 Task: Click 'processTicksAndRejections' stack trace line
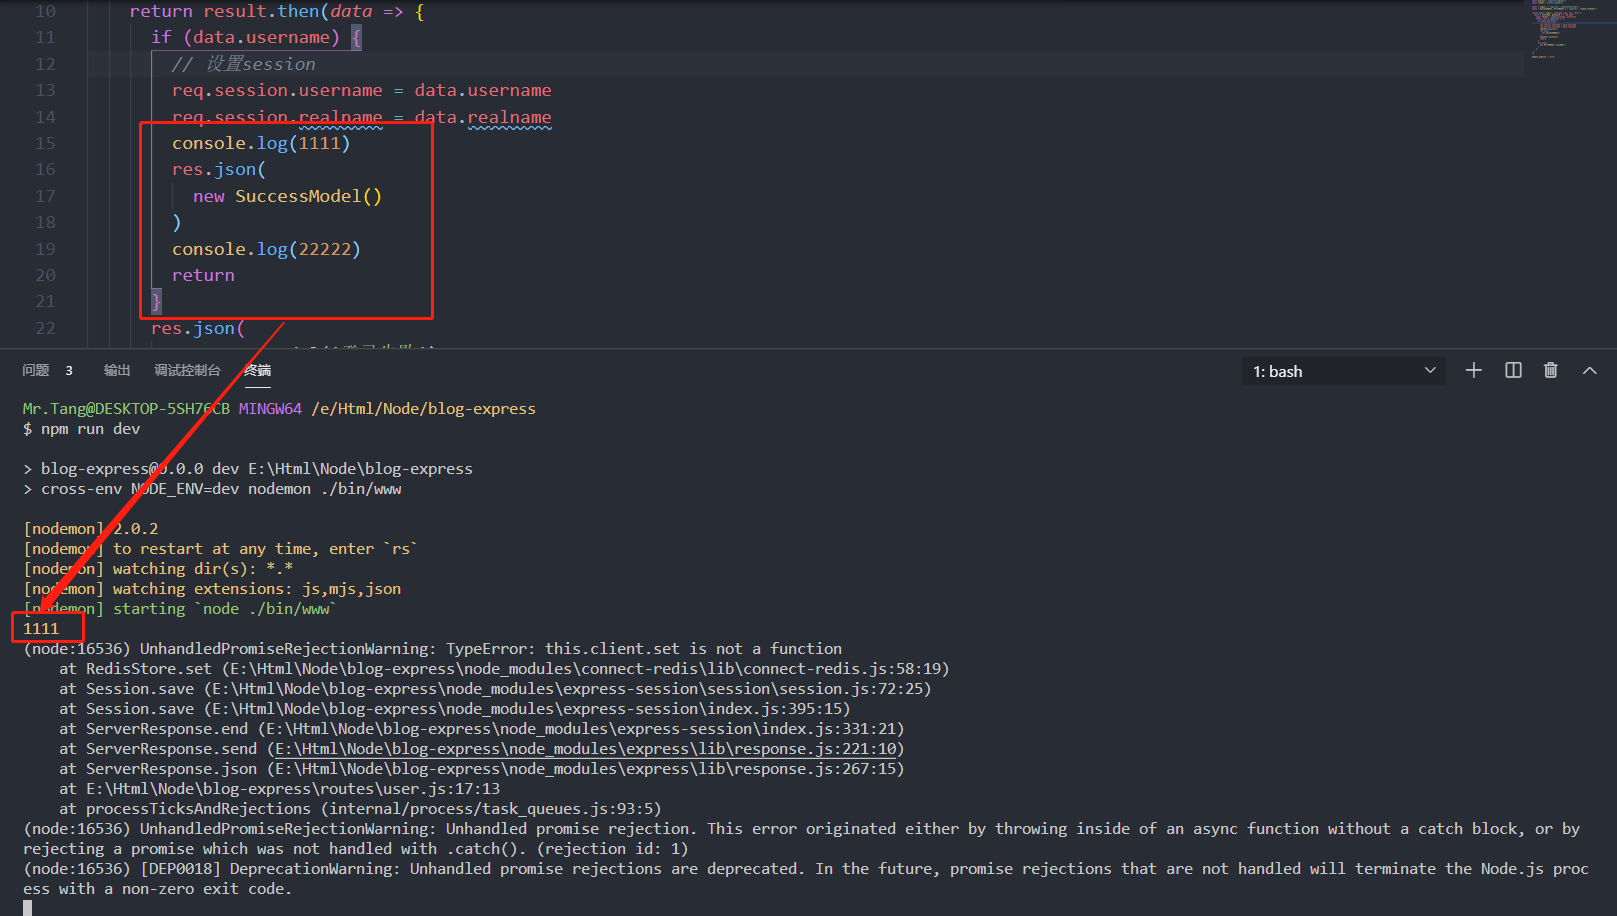coord(360,809)
